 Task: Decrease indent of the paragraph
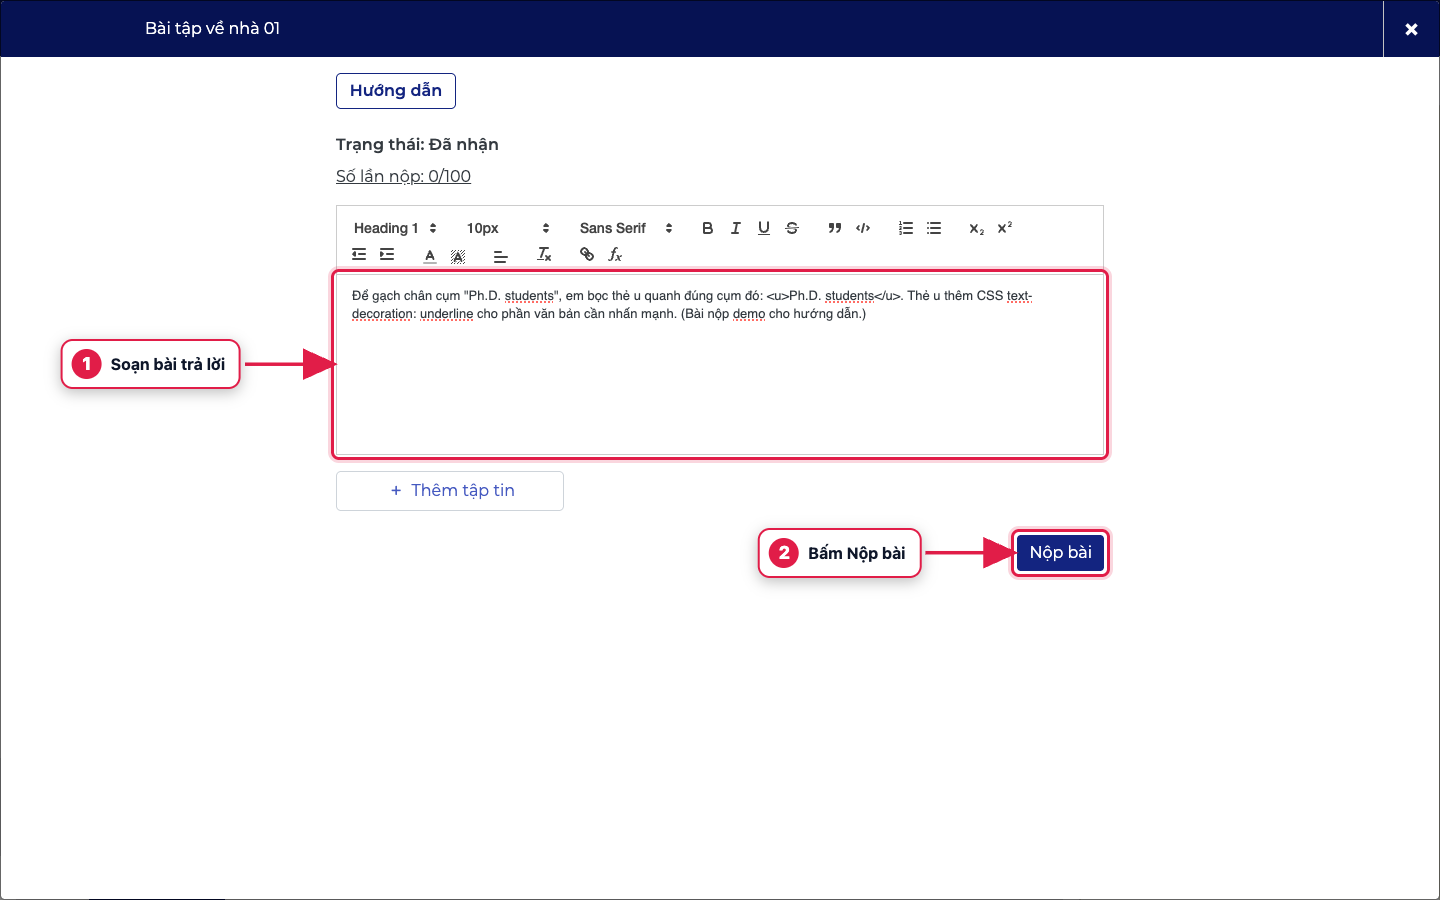(359, 255)
